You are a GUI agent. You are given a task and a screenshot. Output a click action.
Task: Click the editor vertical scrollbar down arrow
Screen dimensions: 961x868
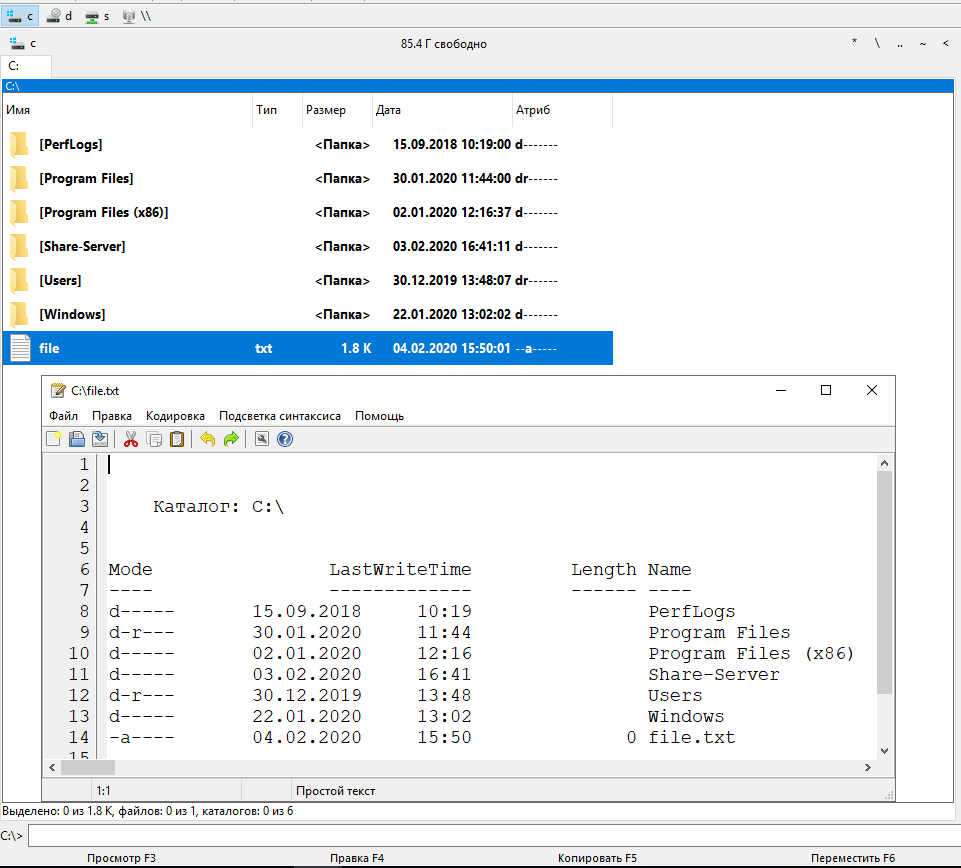884,750
